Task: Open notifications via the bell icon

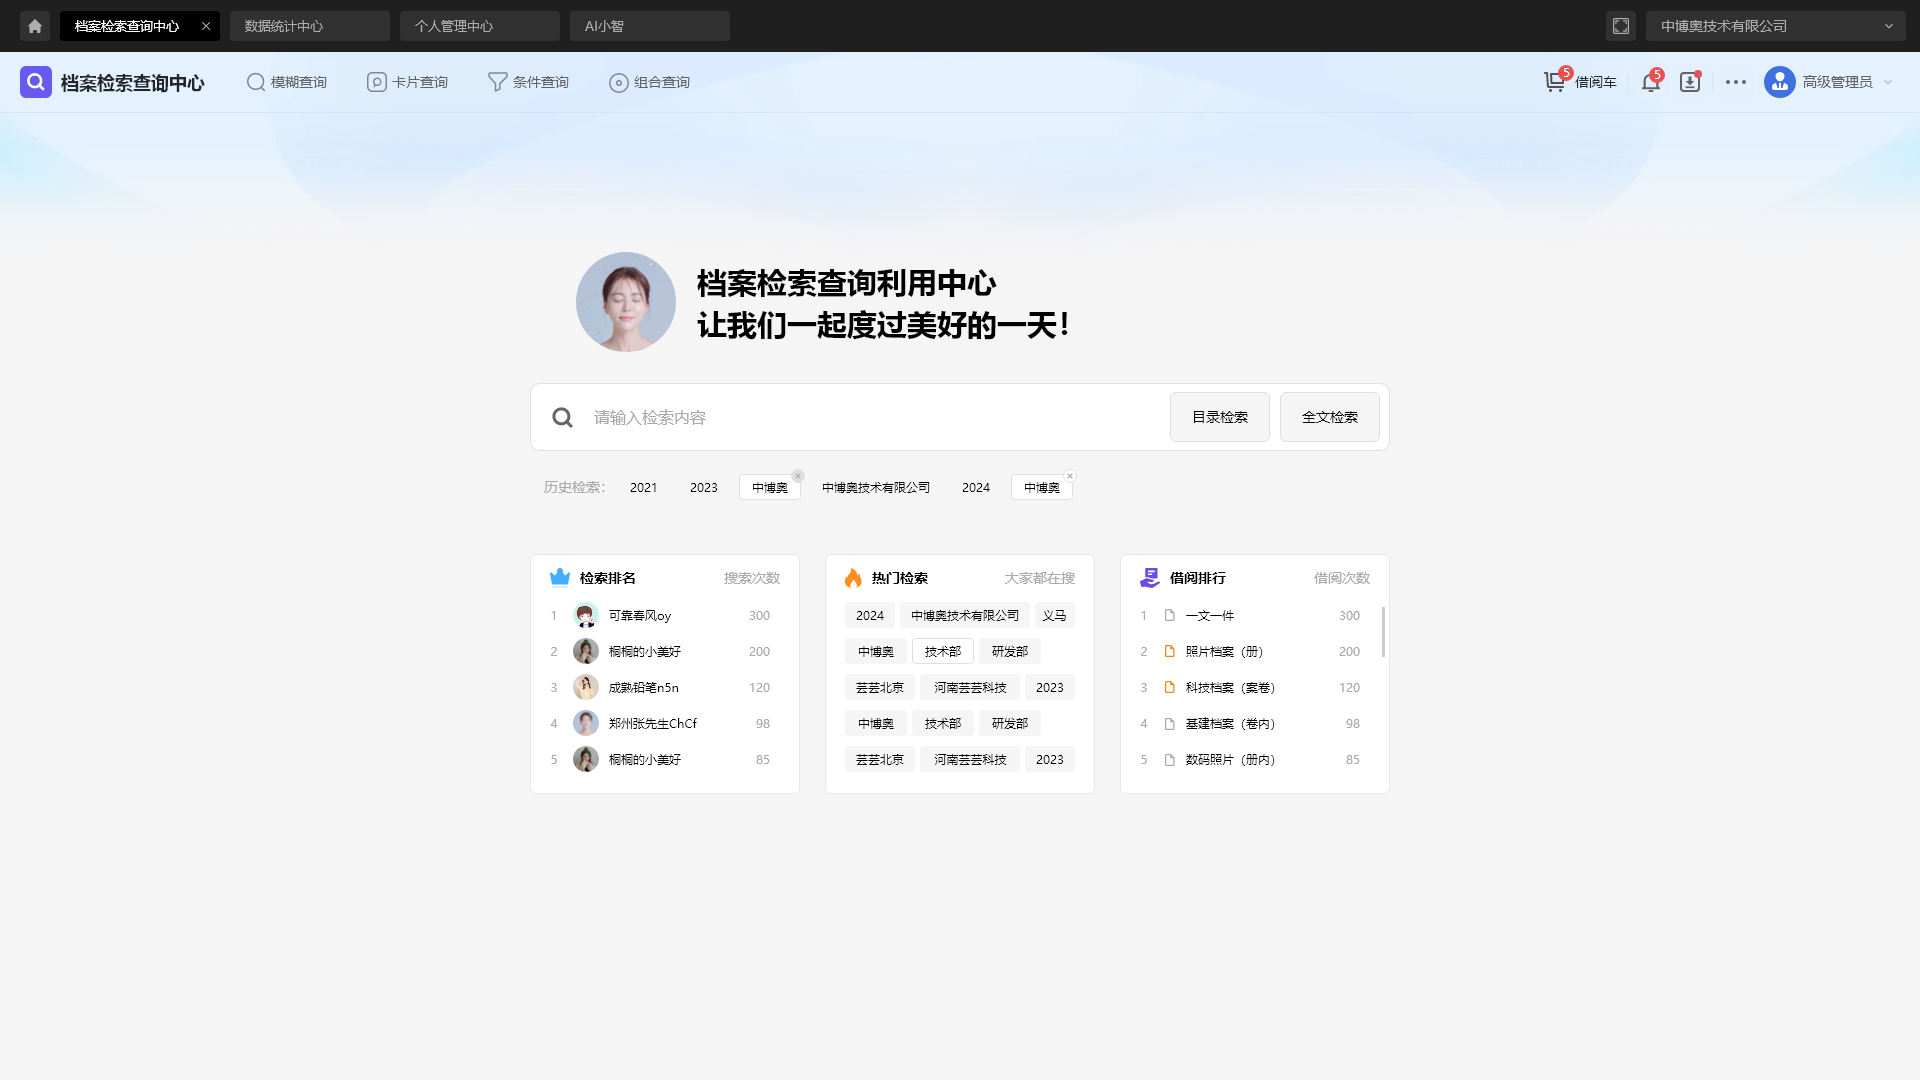Action: [x=1649, y=83]
